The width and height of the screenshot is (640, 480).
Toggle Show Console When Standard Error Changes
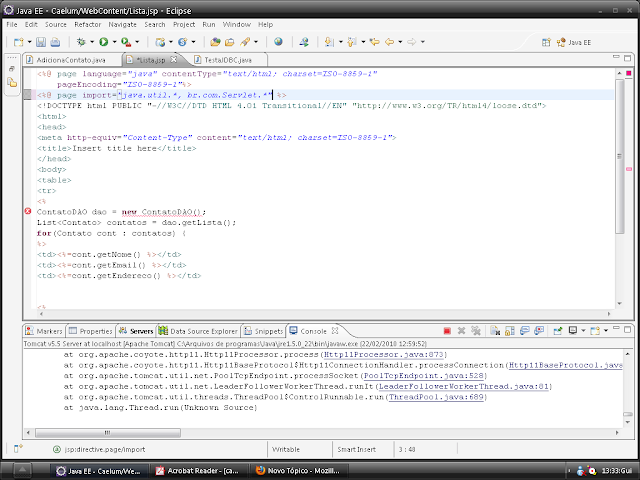(x=539, y=331)
